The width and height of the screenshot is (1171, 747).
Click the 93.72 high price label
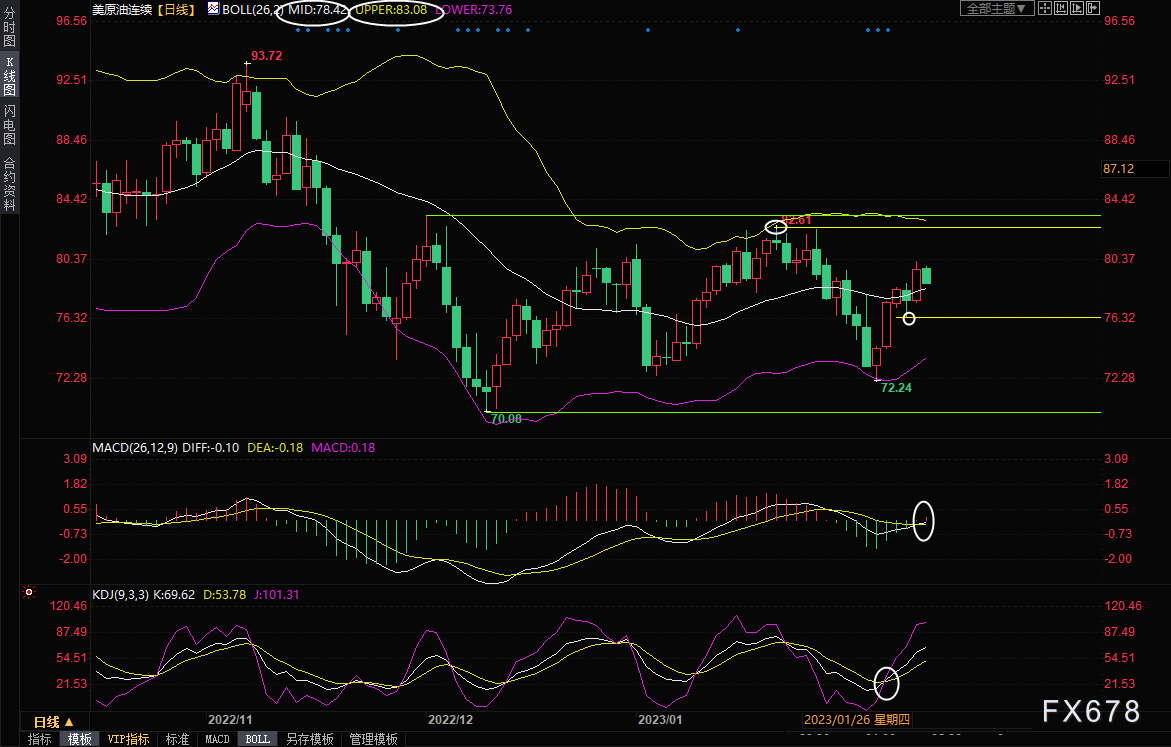point(267,55)
